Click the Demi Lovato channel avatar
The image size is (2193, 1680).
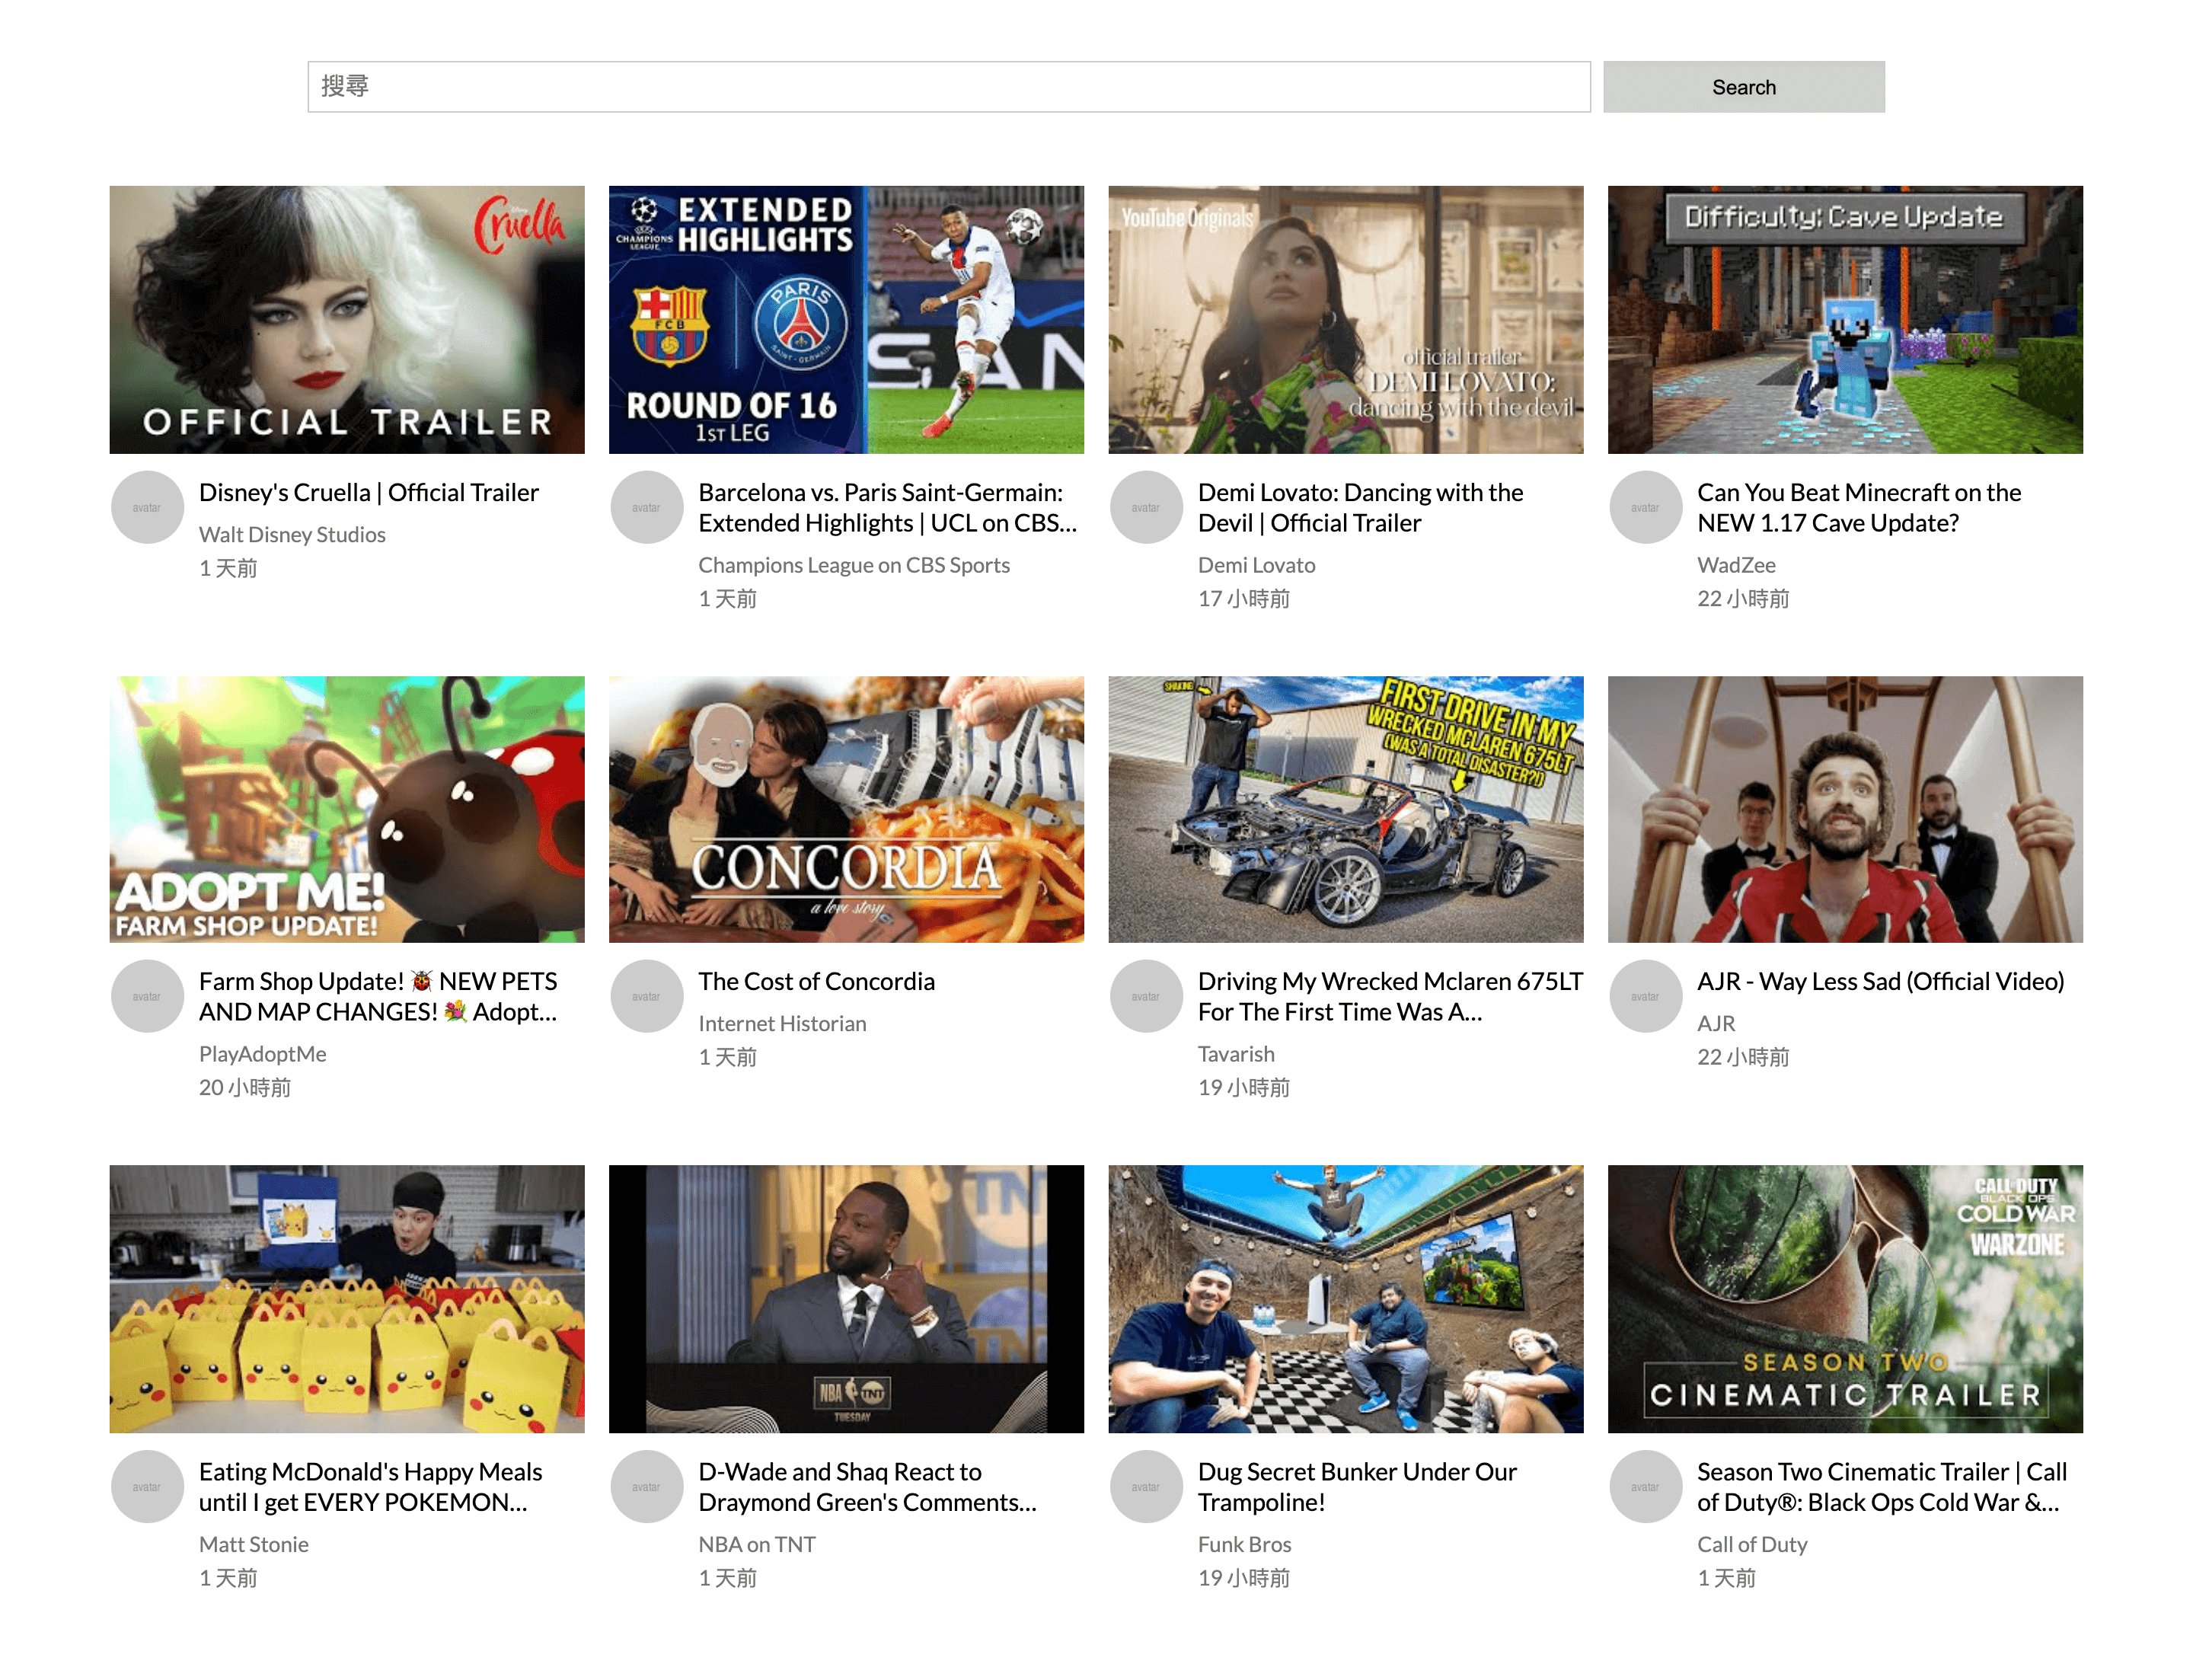pyautogui.click(x=1145, y=507)
